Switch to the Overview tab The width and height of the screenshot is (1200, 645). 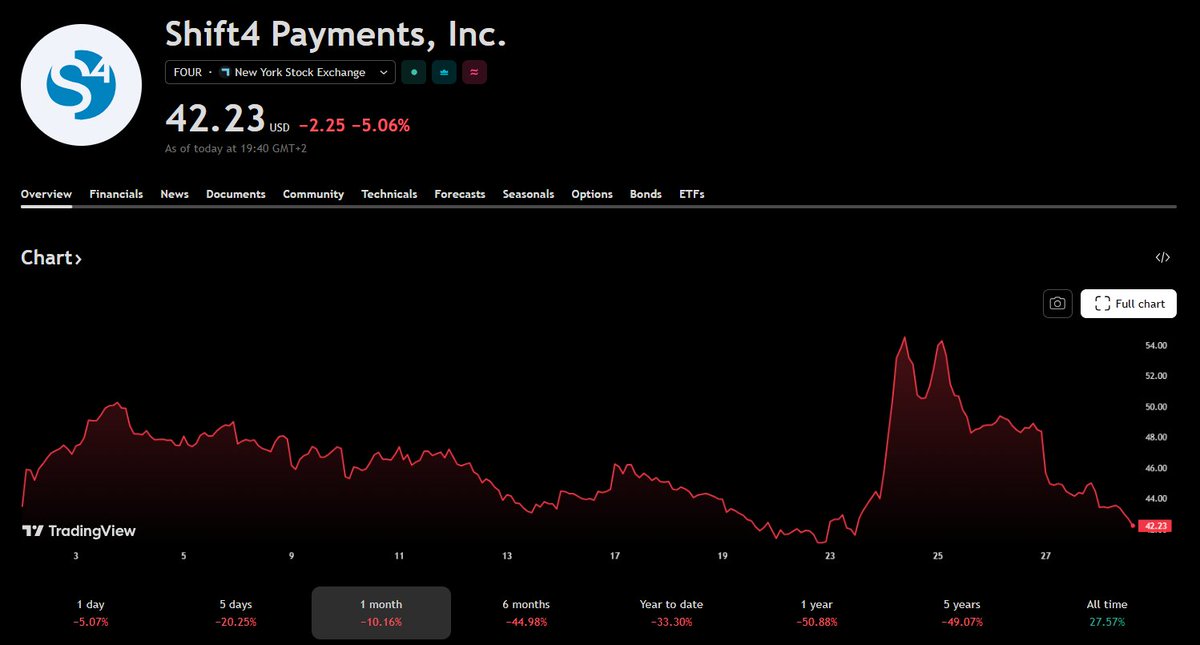click(x=46, y=194)
